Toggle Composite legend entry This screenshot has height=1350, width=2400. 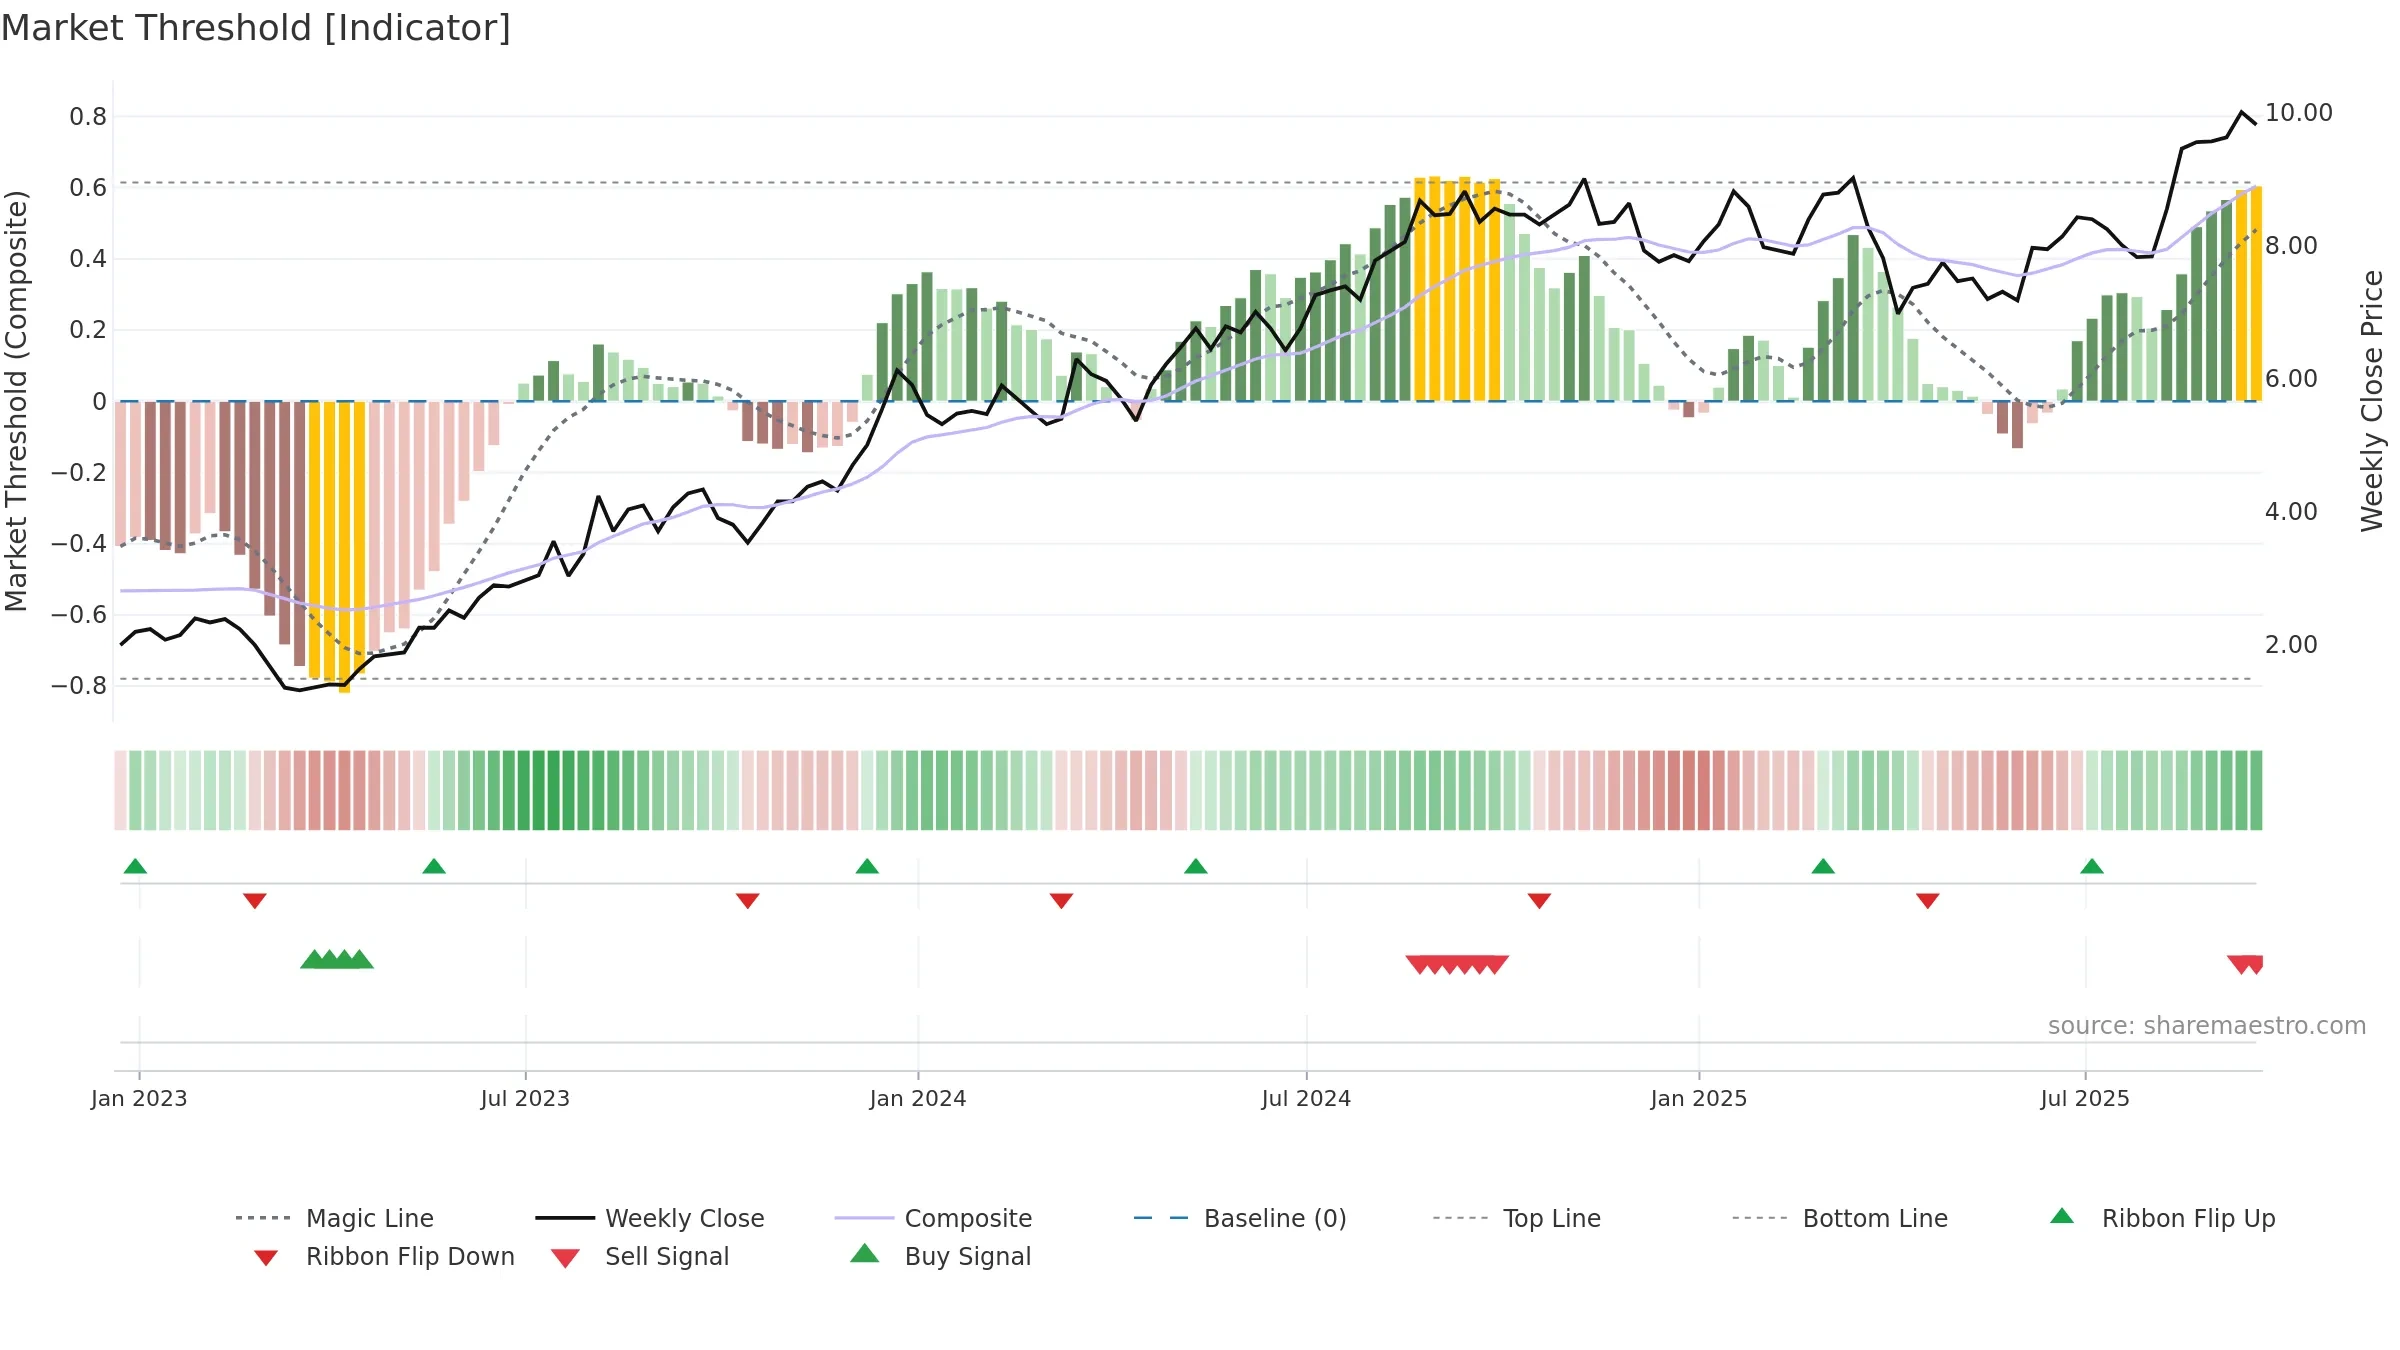933,1218
